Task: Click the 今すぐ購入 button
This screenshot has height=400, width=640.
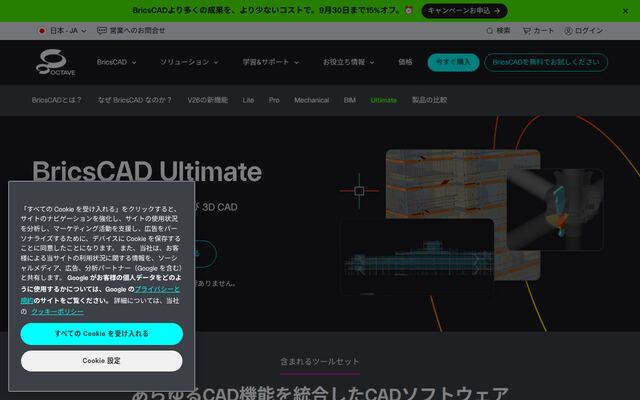Action: click(x=453, y=62)
